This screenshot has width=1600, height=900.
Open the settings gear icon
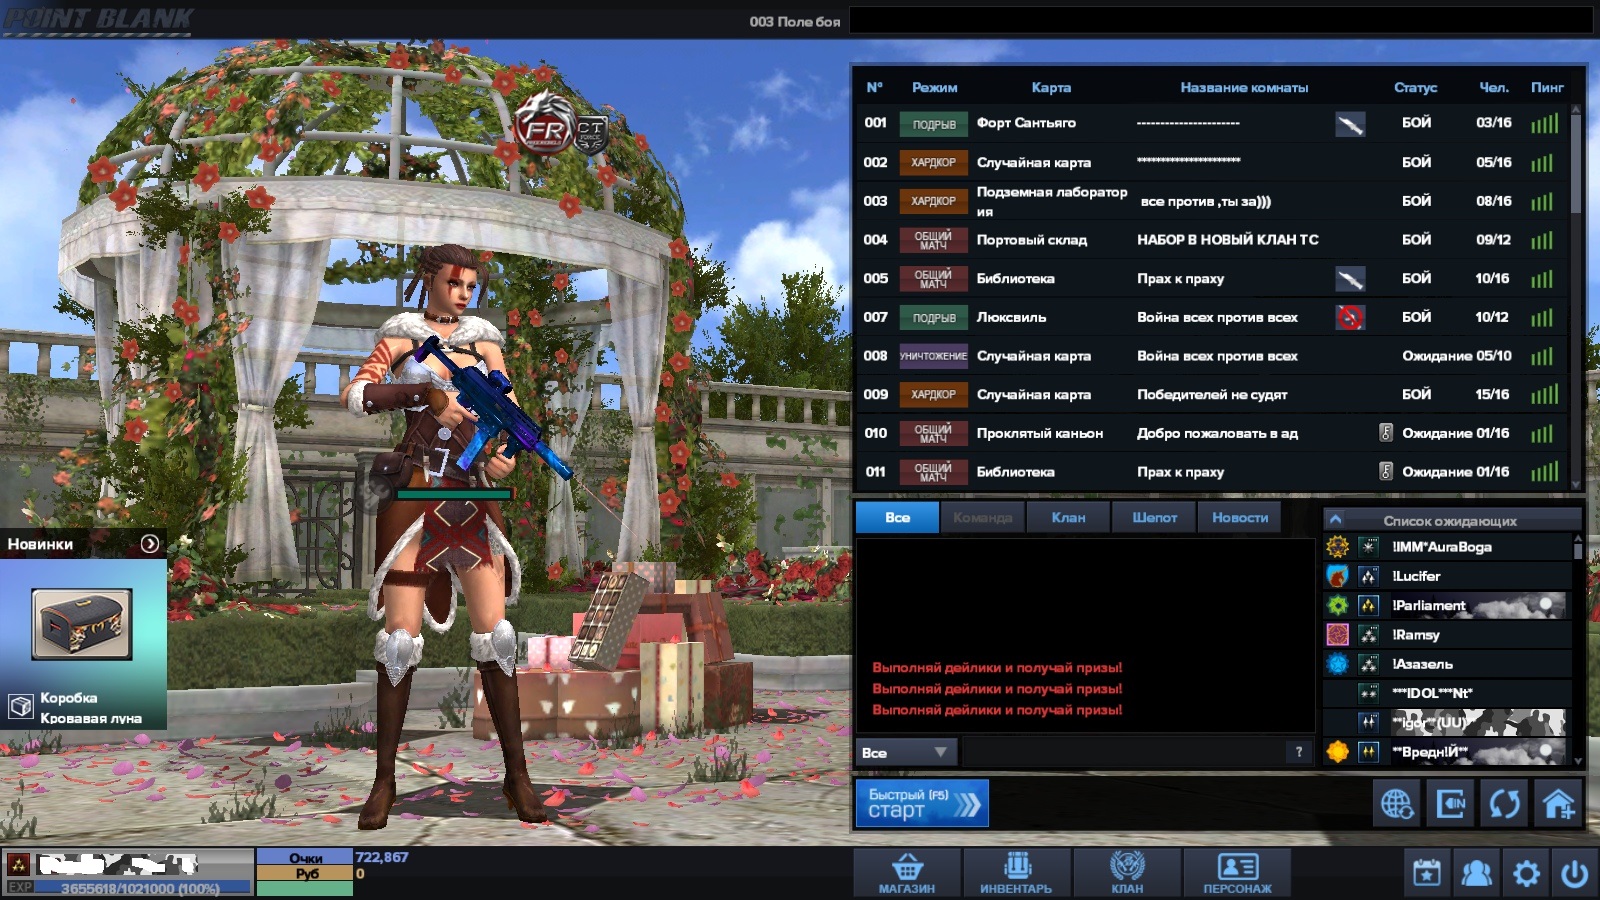tap(1526, 873)
